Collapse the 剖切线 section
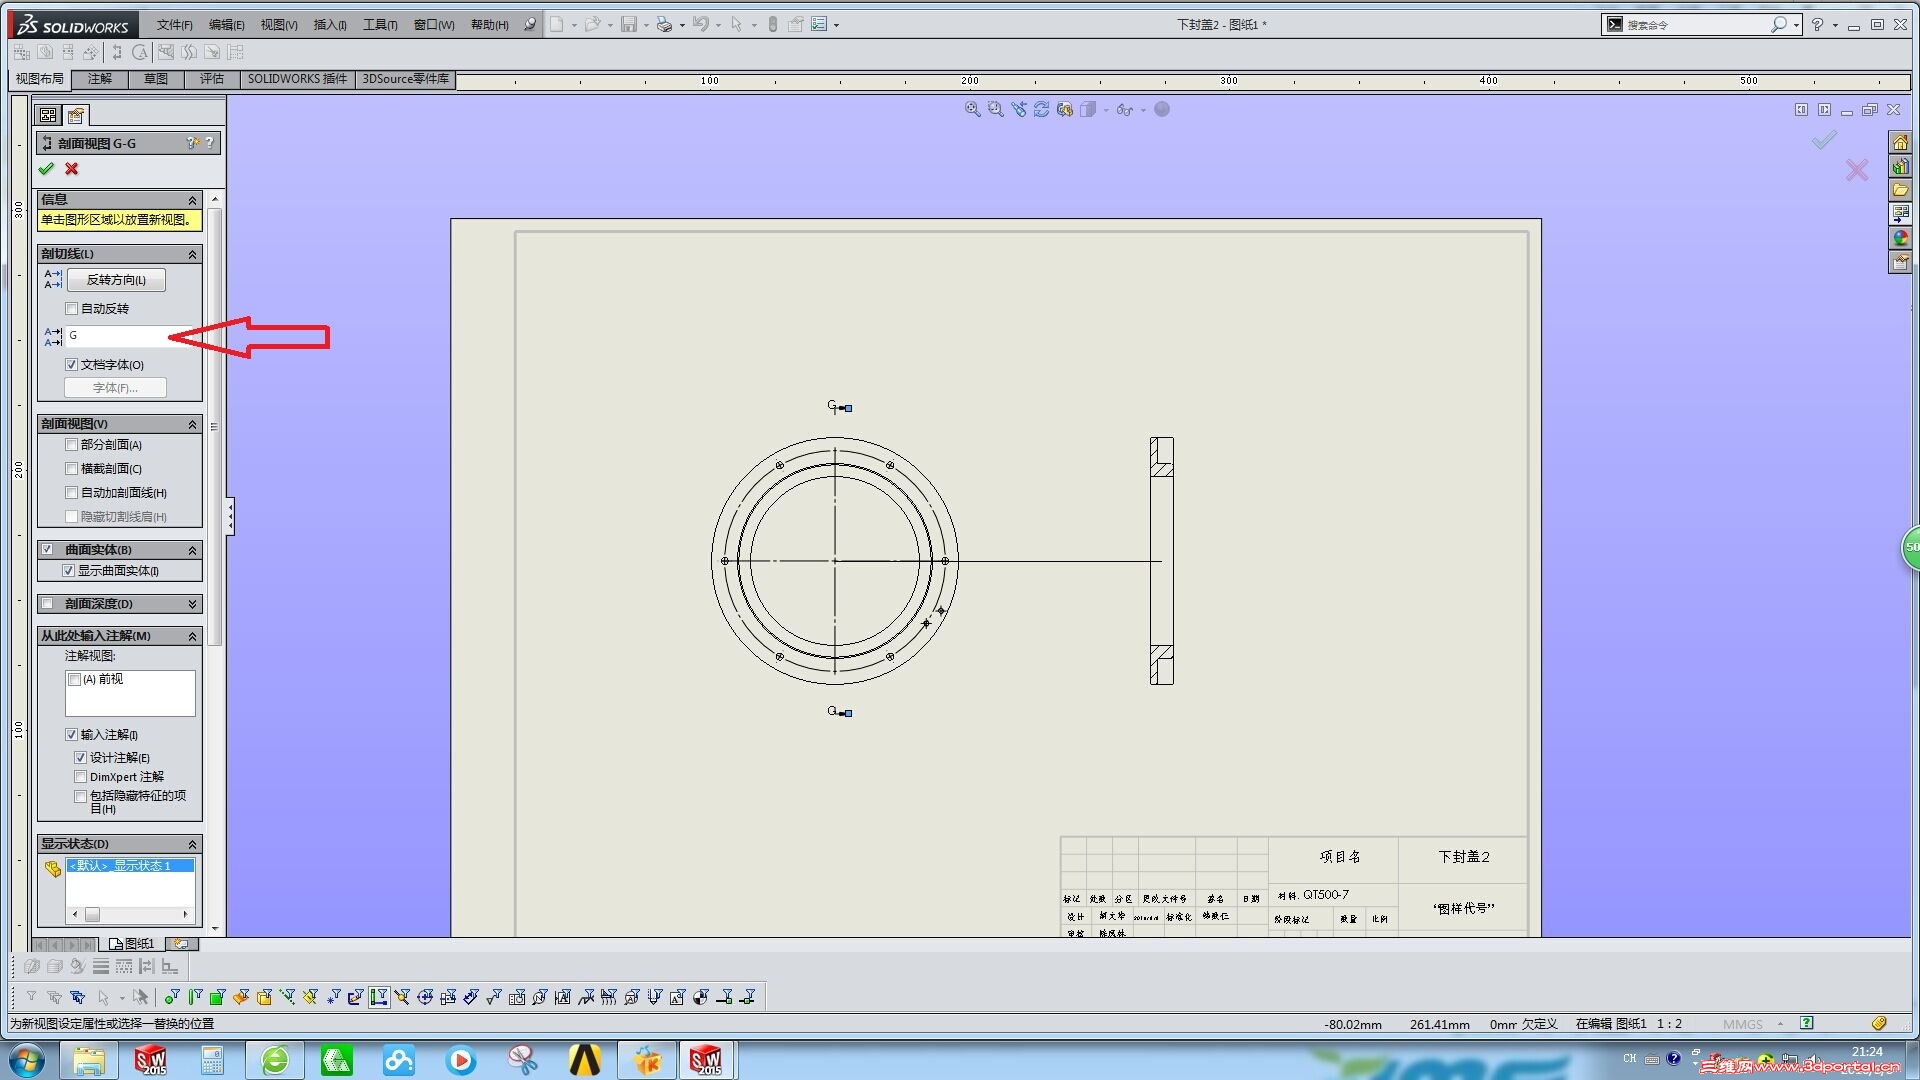 [x=192, y=254]
